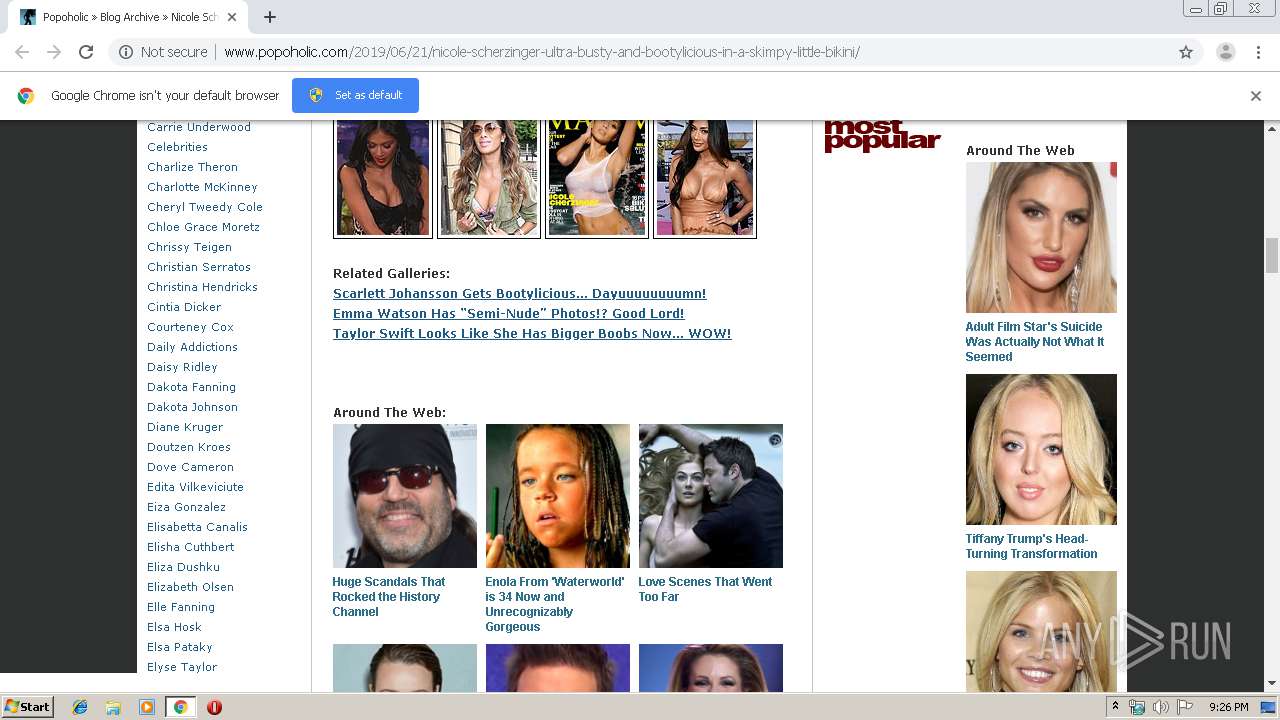Click the clock showing 9:26 PM
The width and height of the screenshot is (1280, 720).
(1228, 707)
